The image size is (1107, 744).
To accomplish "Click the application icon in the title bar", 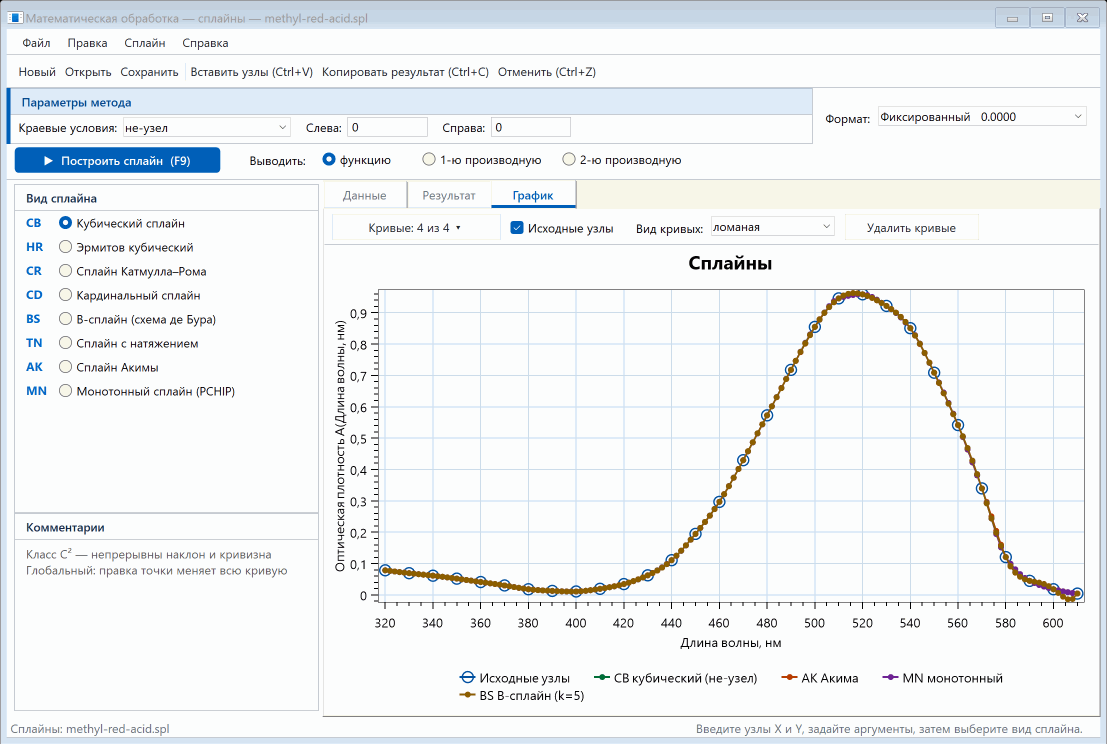I will click(x=15, y=18).
